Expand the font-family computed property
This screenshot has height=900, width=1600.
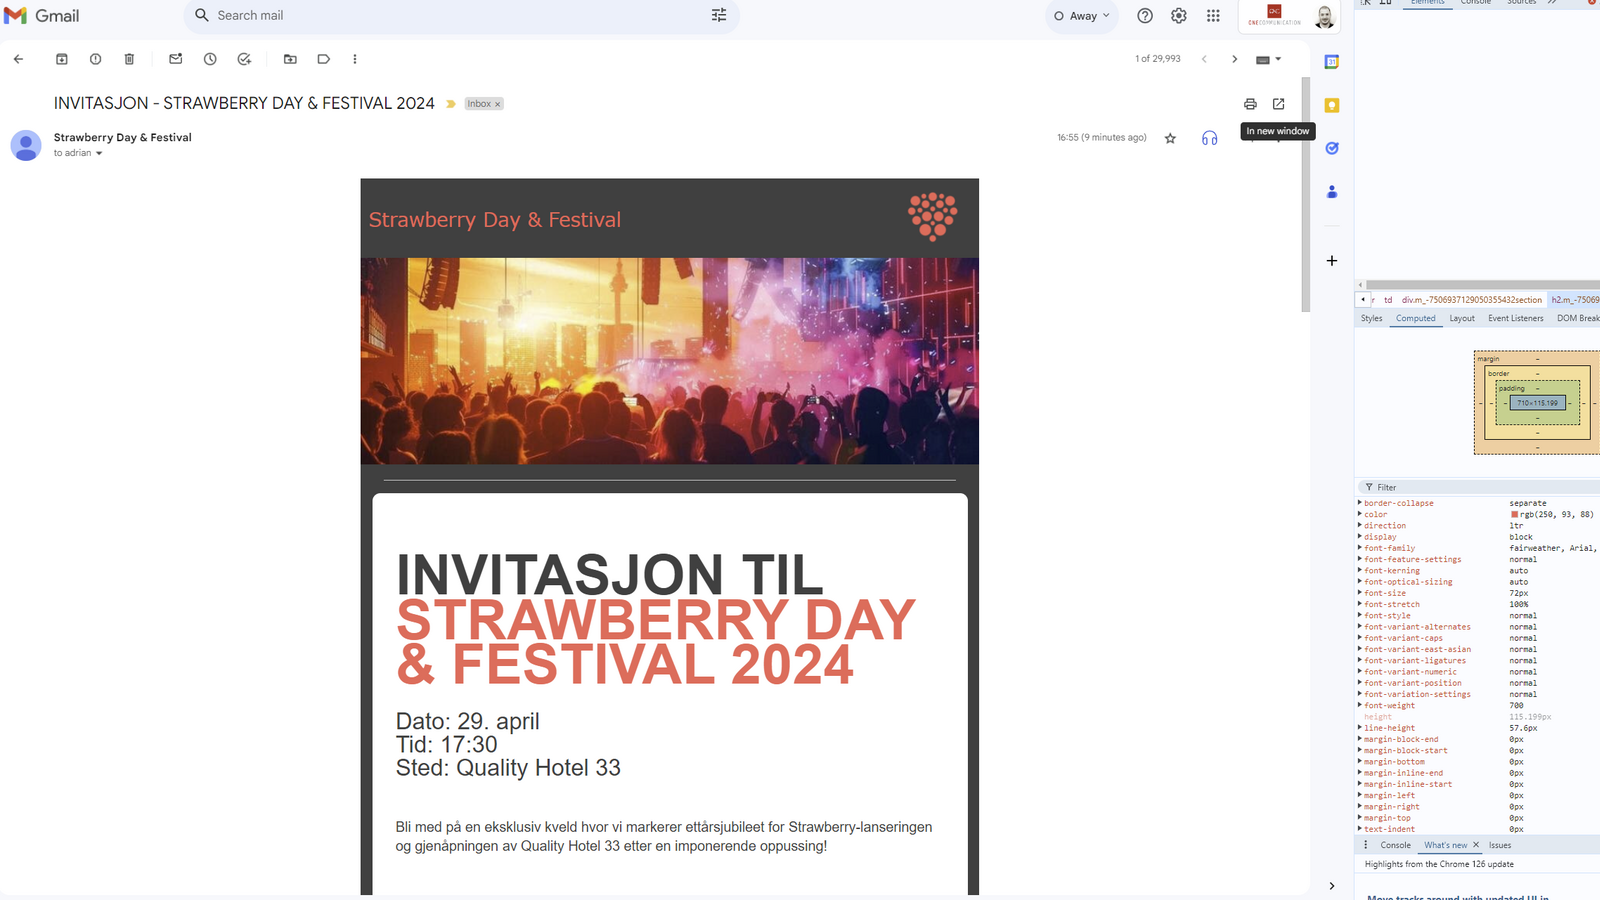pos(1360,548)
